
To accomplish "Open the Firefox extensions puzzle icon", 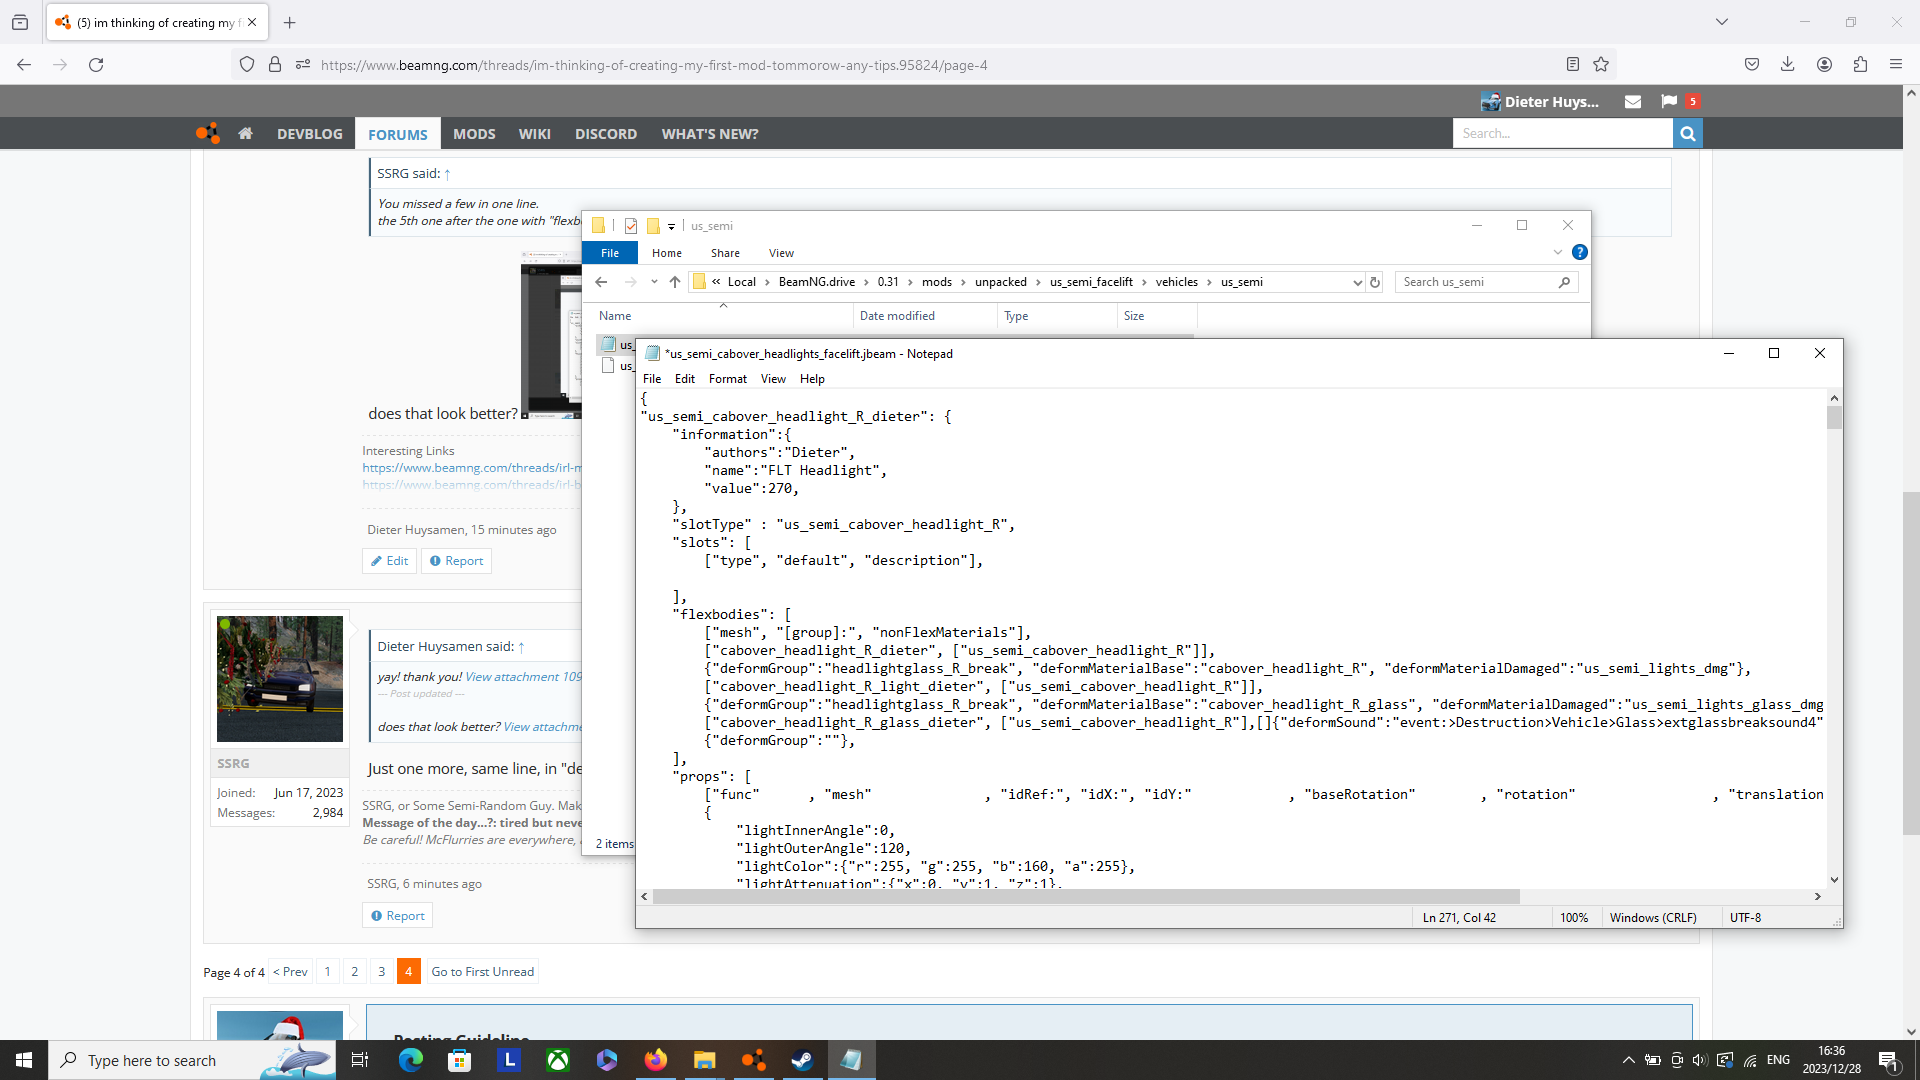I will tap(1861, 65).
